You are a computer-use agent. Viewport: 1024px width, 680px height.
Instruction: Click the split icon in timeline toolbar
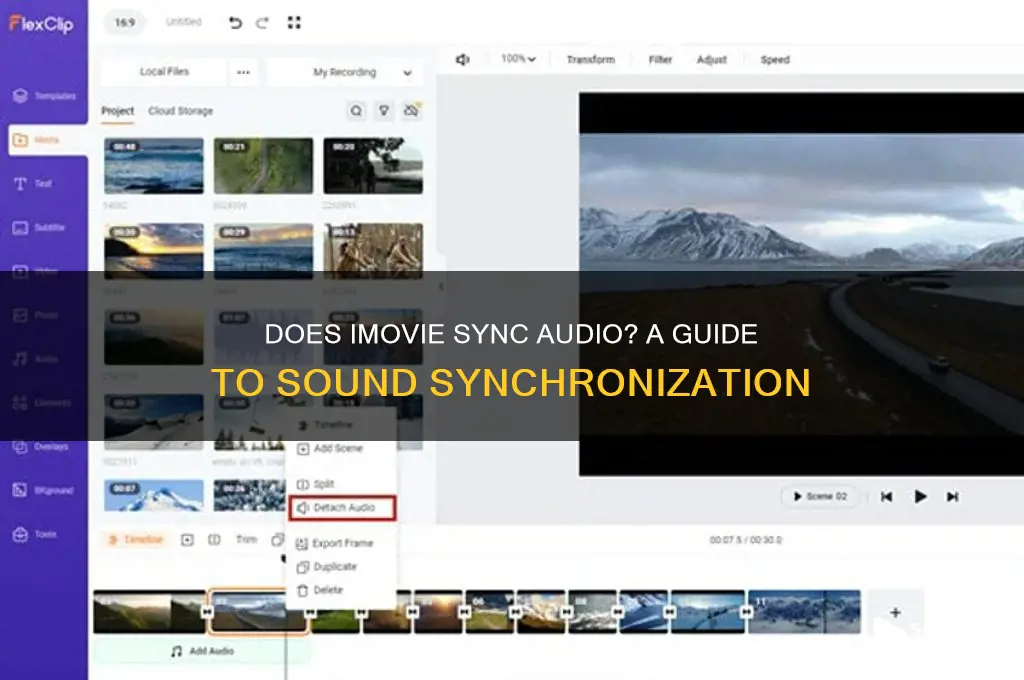(x=214, y=540)
